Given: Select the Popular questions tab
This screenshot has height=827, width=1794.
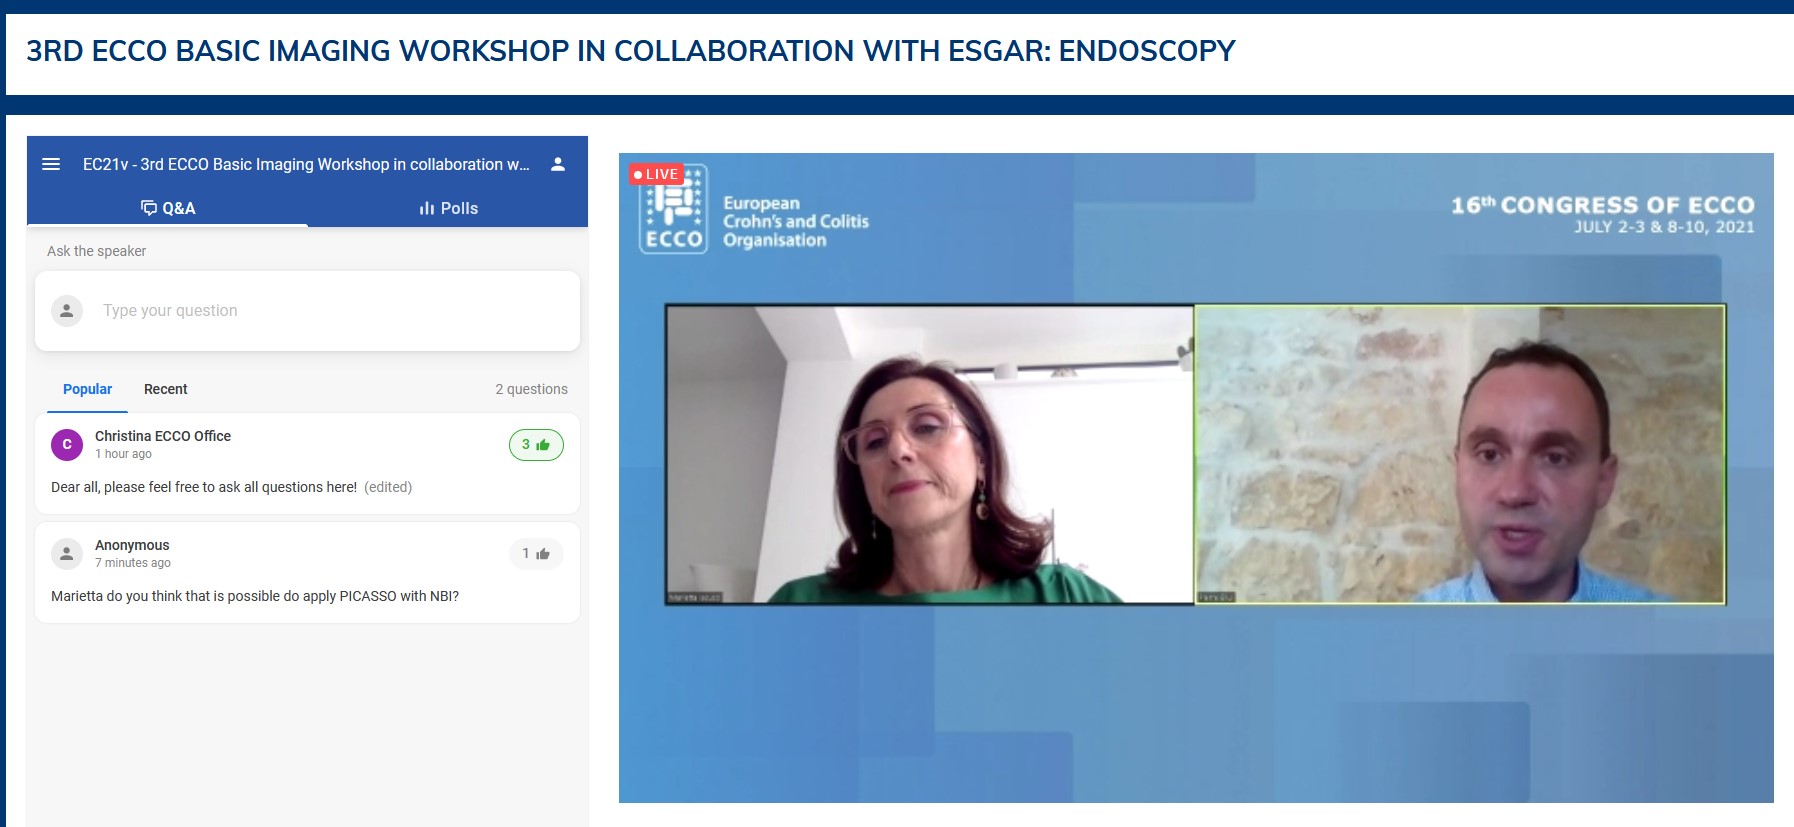Looking at the screenshot, I should [87, 389].
